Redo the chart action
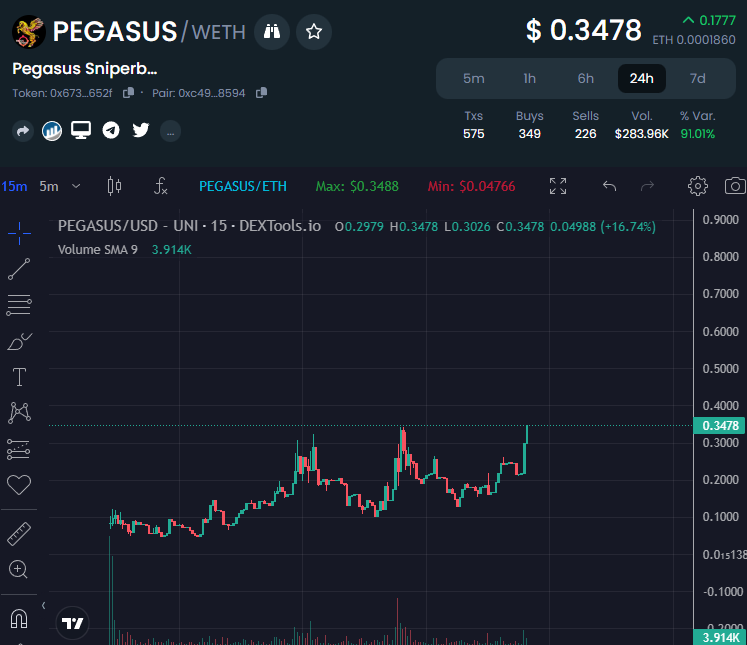The image size is (747, 645). tap(647, 186)
